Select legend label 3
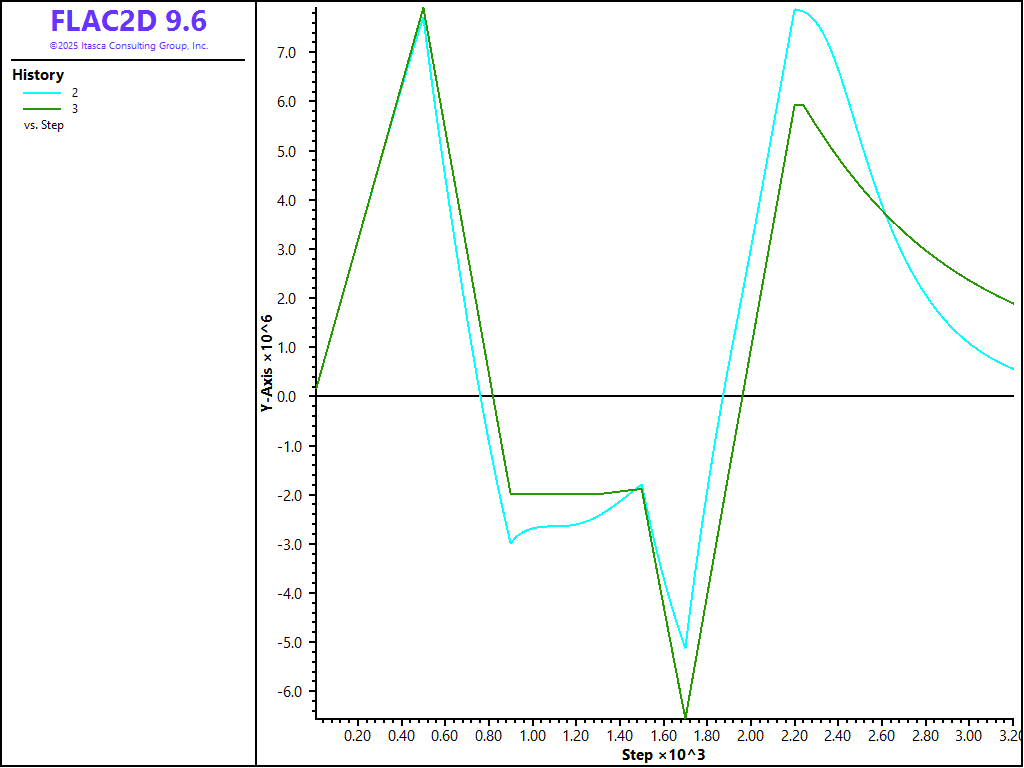Image resolution: width=1024 pixels, height=768 pixels. tap(75, 108)
